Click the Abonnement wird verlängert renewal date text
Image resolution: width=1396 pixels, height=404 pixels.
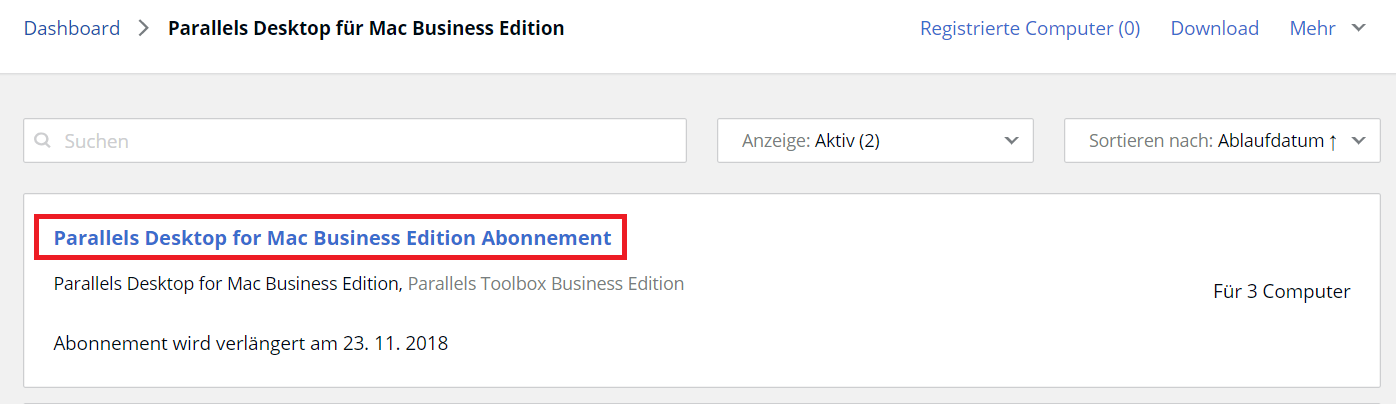click(x=250, y=344)
